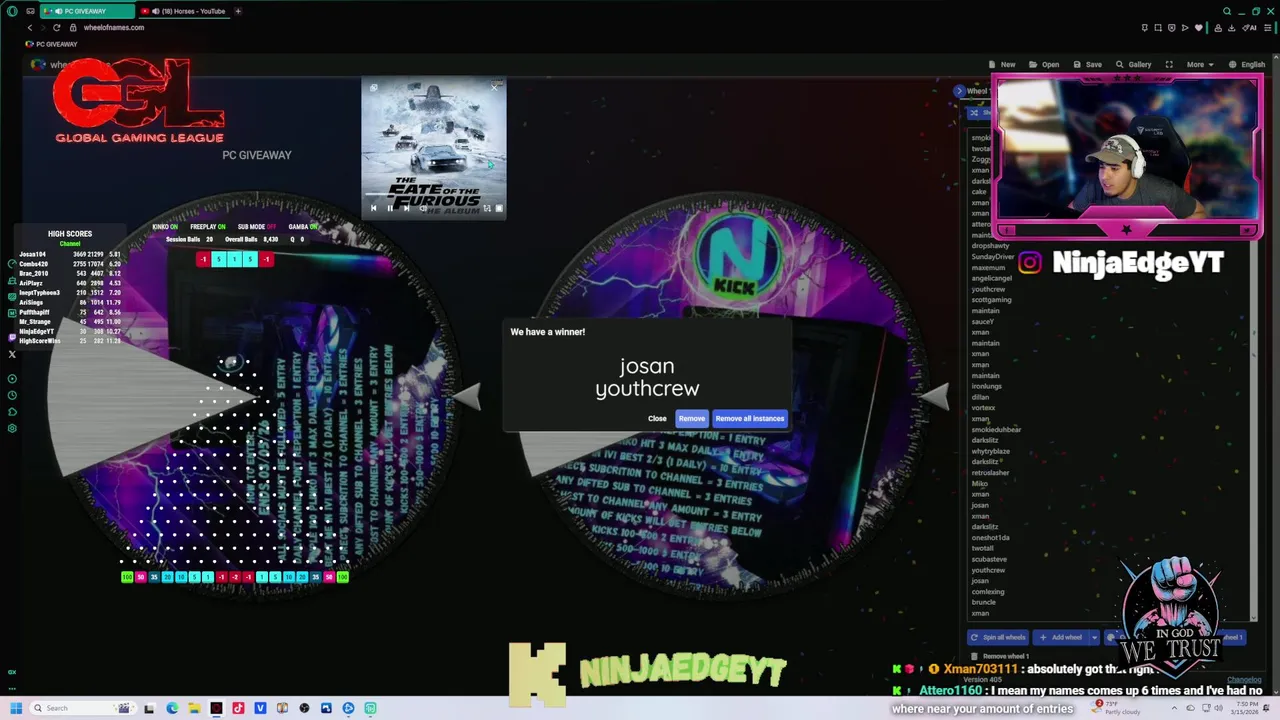Screen dimensions: 1280x720
Task: Select the ironlungs entry in the list
Action: point(986,386)
